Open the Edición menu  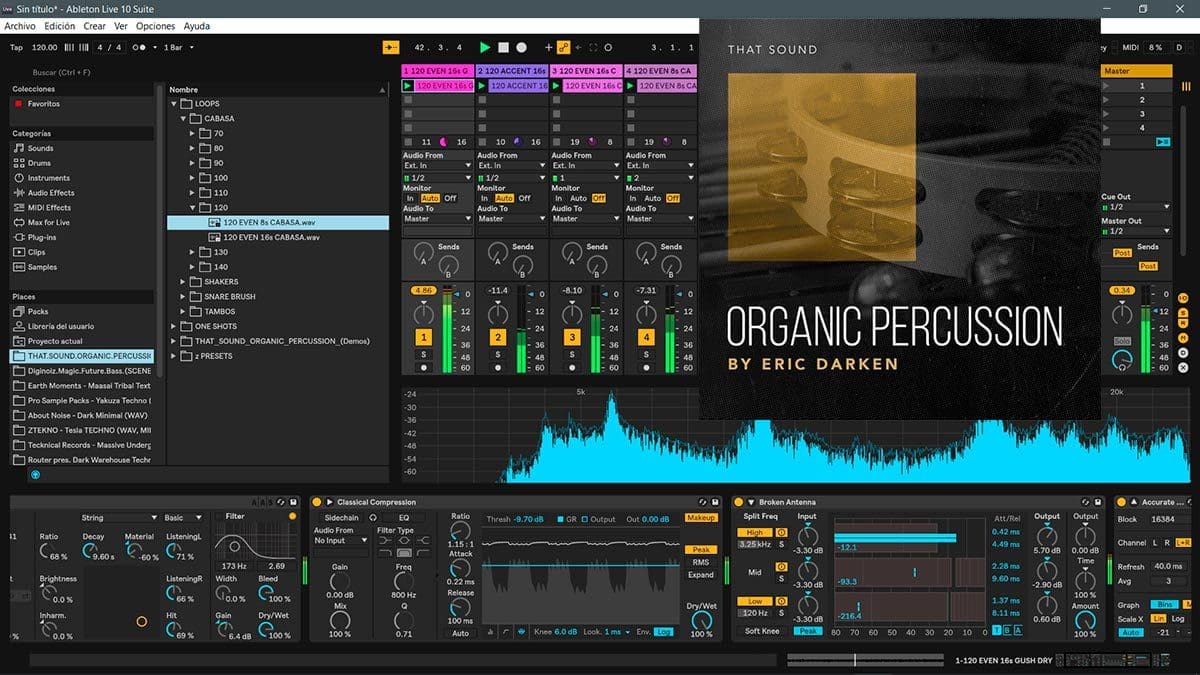(59, 26)
